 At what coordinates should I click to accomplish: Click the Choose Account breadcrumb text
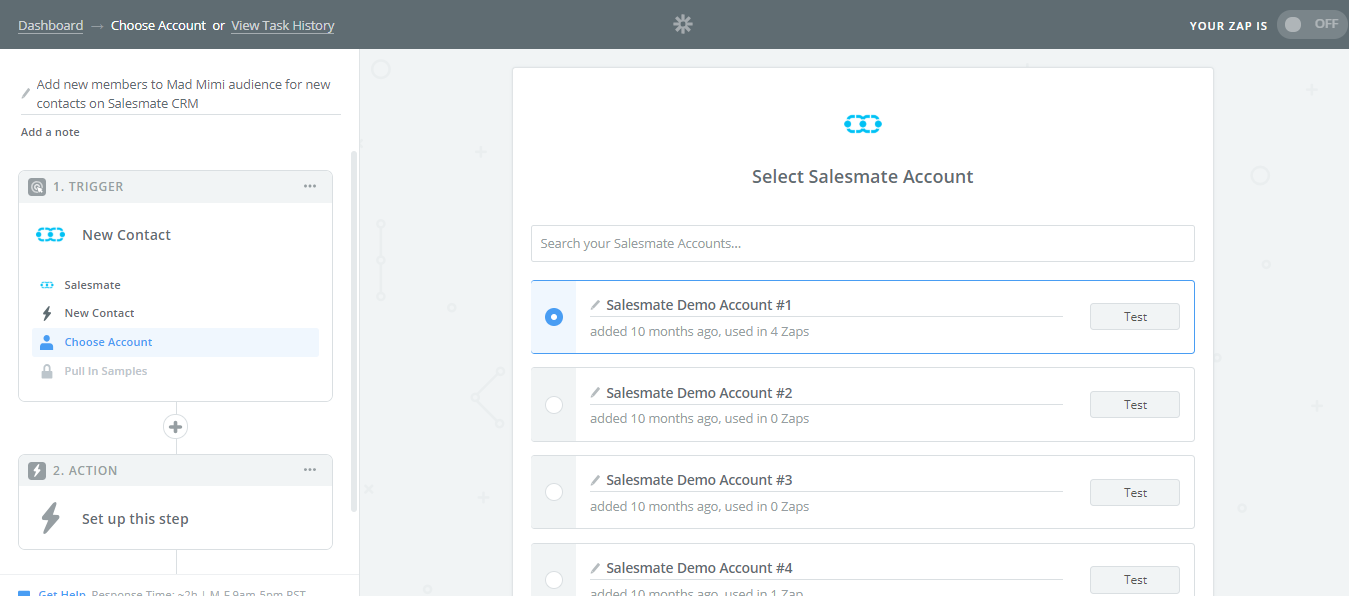(x=159, y=25)
